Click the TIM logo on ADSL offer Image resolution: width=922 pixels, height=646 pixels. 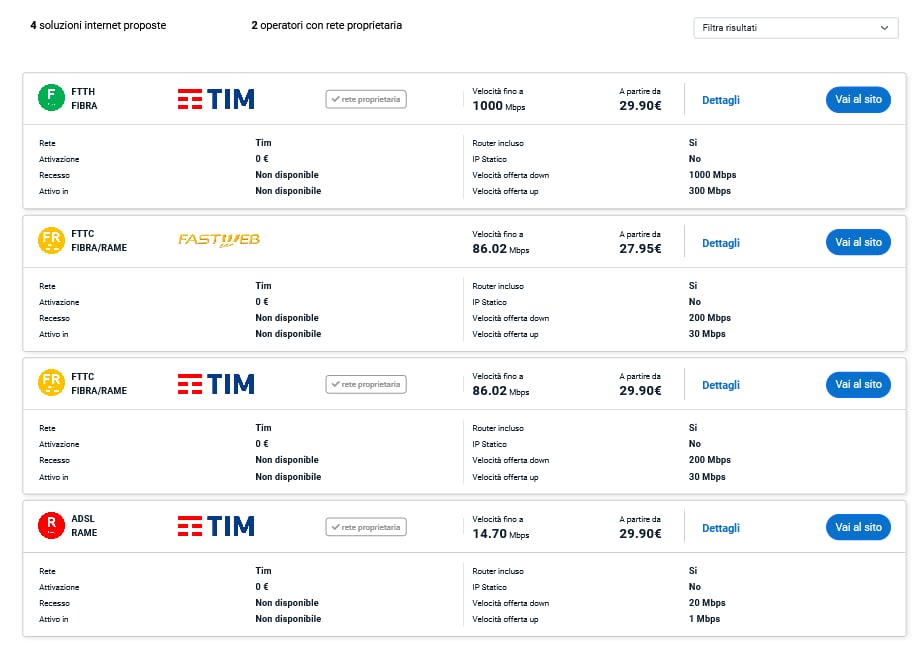point(216,526)
